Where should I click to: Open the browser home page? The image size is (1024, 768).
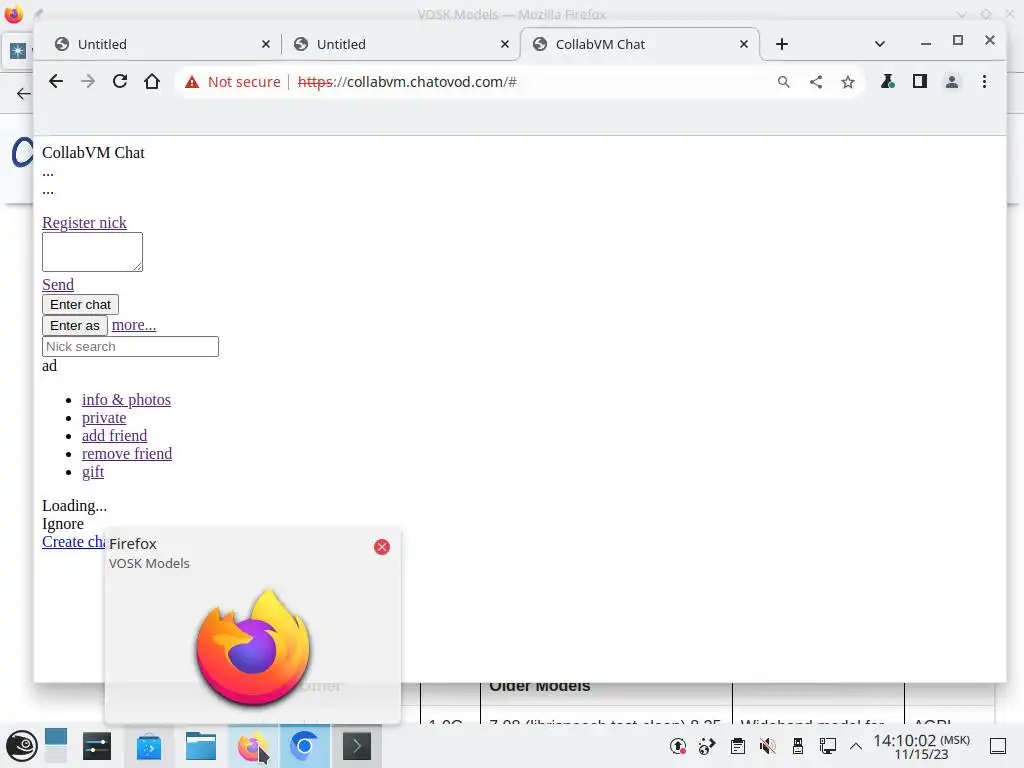coord(152,82)
